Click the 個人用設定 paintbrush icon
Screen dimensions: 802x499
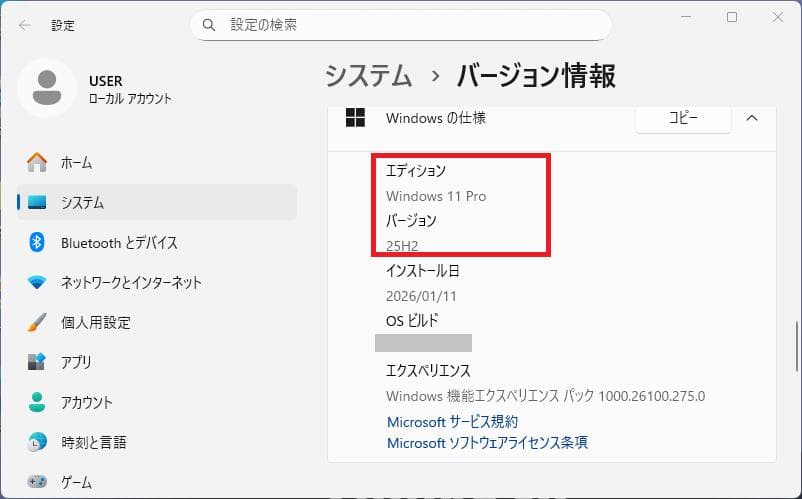tap(37, 322)
